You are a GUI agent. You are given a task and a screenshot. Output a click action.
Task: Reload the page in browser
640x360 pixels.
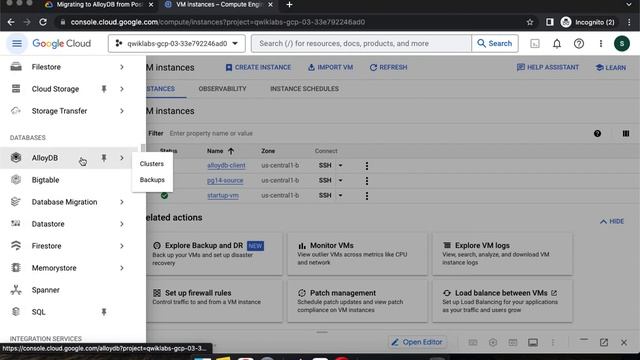pyautogui.click(x=43, y=22)
